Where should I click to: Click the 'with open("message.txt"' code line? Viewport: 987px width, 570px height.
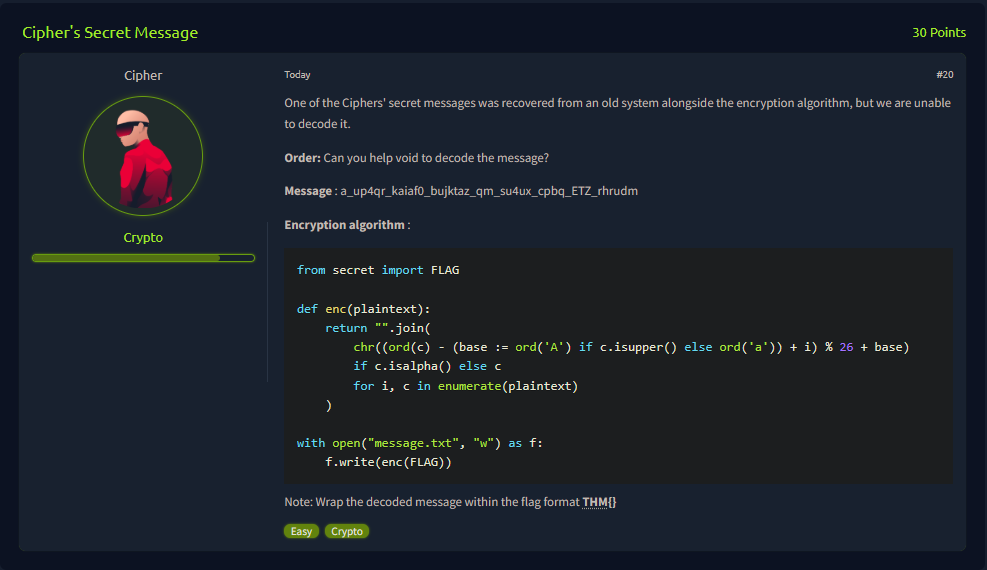(419, 443)
